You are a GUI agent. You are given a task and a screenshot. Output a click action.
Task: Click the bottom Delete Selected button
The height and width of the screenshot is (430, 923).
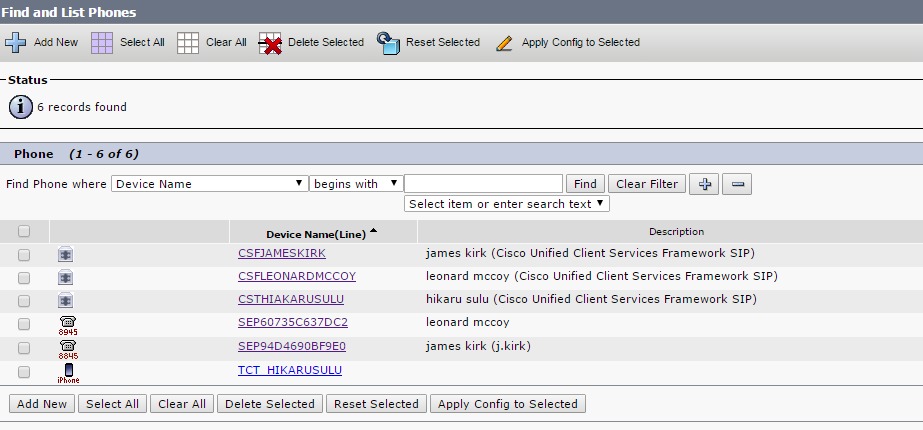pyautogui.click(x=270, y=404)
